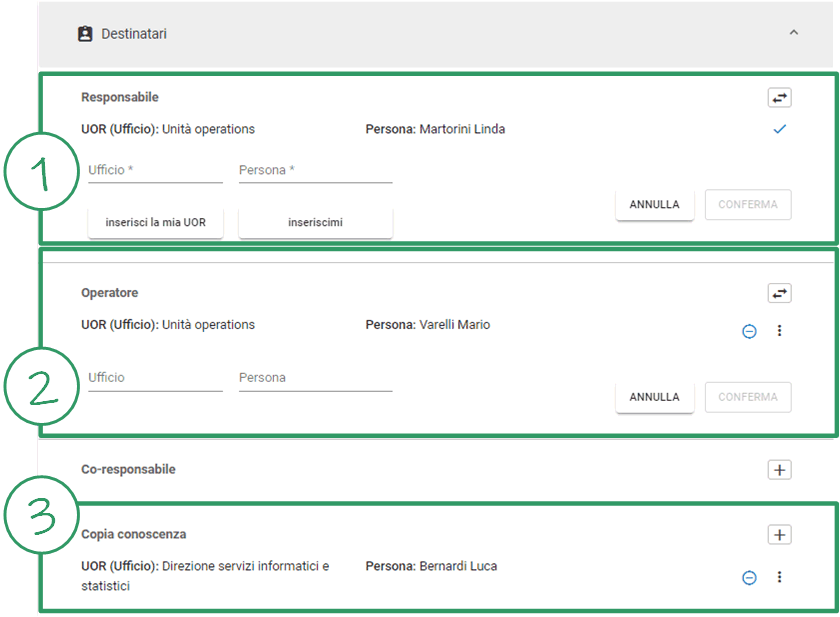Open three-dot menu for Varelli Mario
The image size is (840, 617).
pyautogui.click(x=780, y=331)
